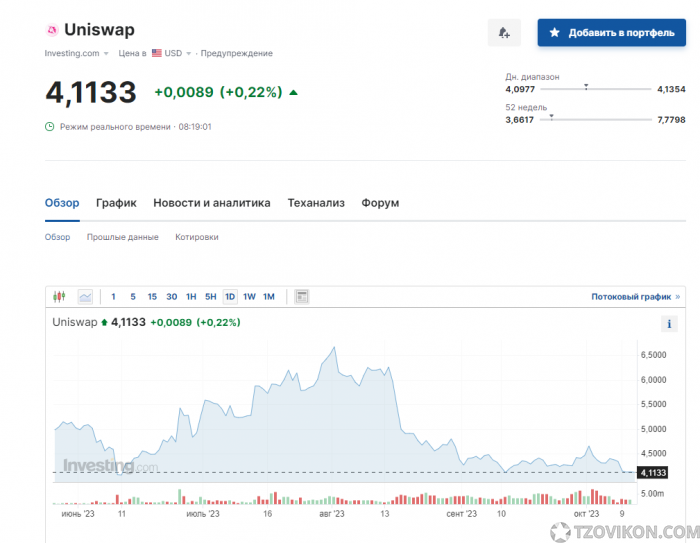Click the star icon in the add-to-portfolio button
This screenshot has width=700, height=543.
tap(554, 33)
